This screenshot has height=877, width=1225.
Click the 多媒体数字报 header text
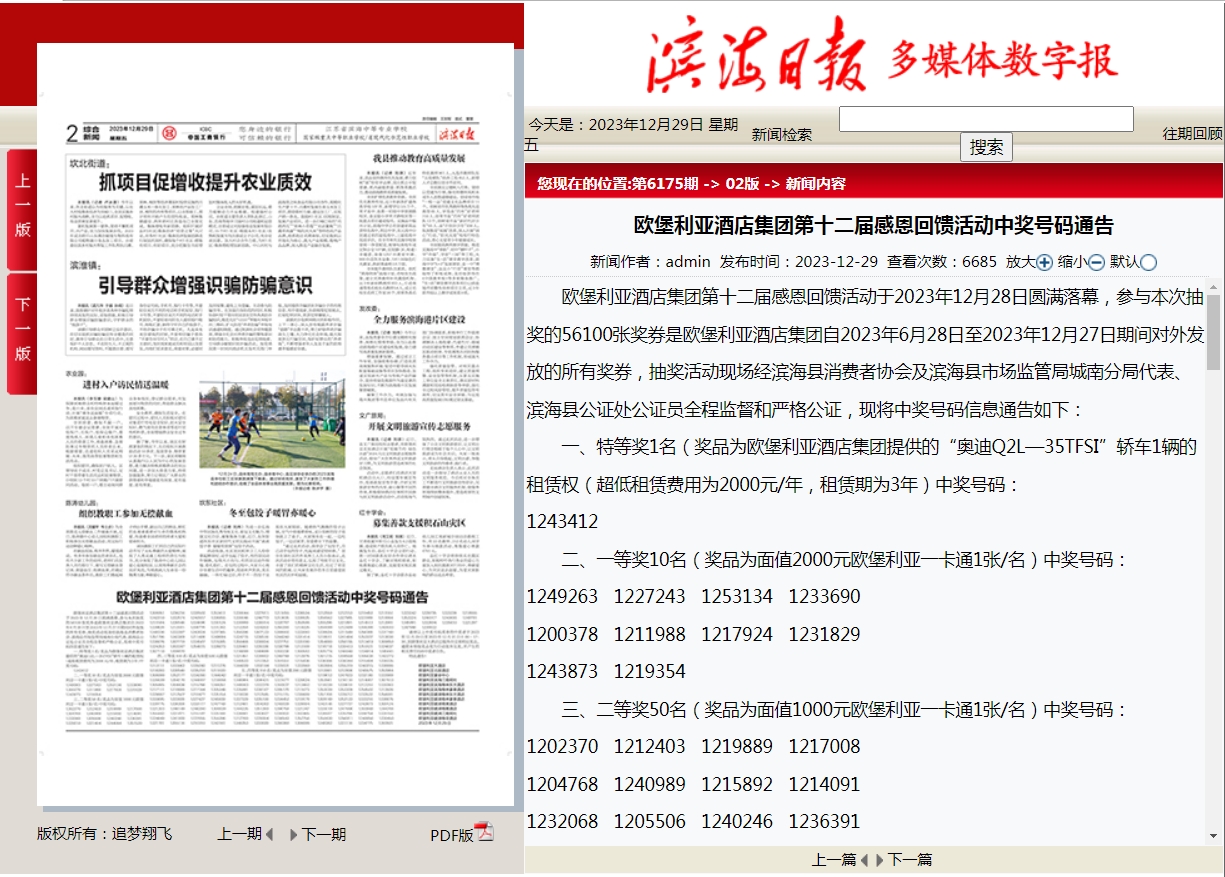1002,61
